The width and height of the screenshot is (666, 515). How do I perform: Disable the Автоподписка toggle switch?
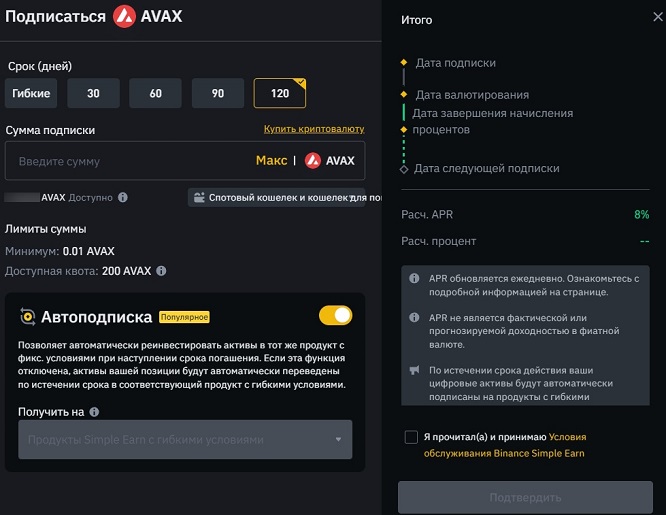click(335, 316)
